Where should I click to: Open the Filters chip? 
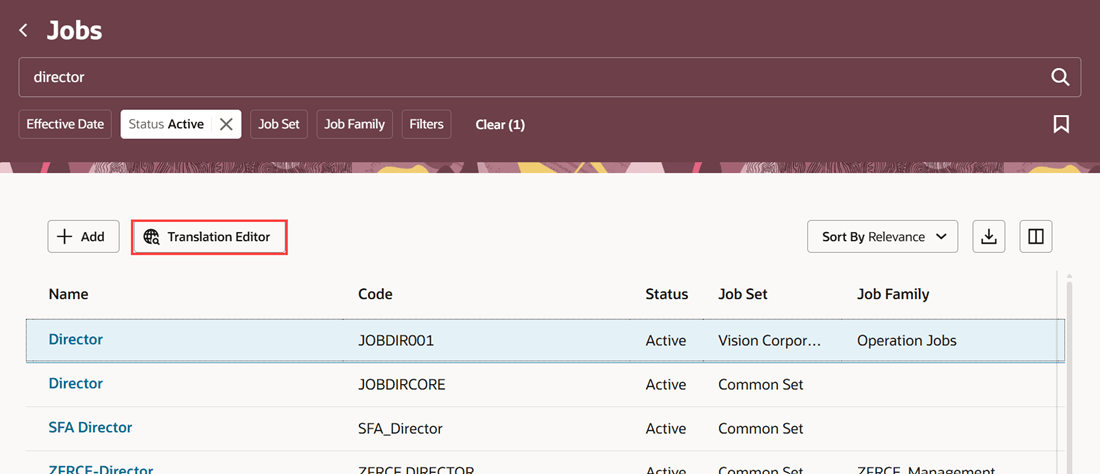pos(427,124)
